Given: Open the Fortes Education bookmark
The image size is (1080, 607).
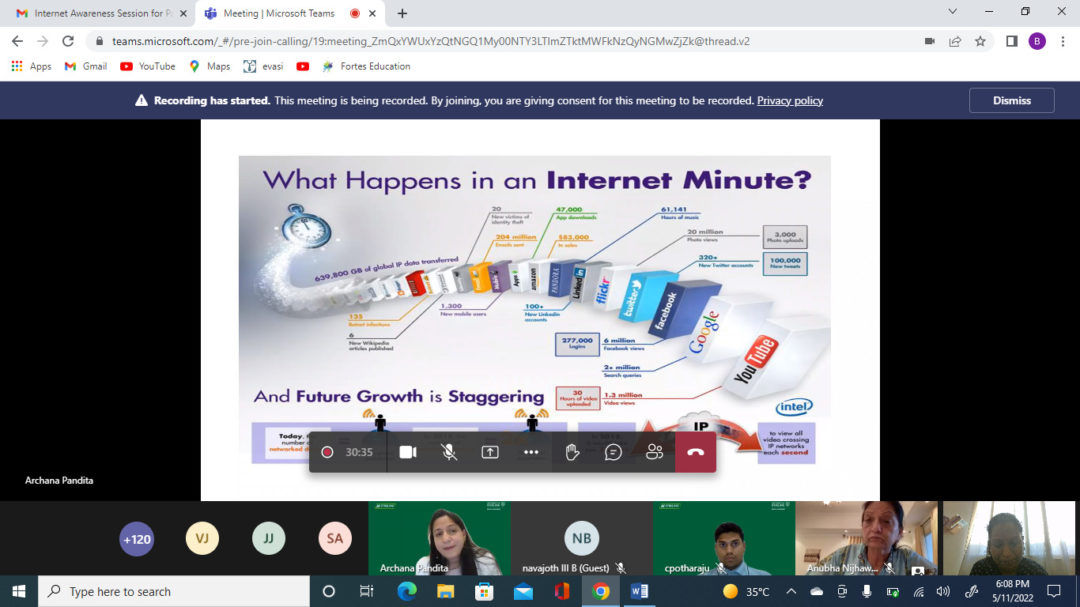Looking at the screenshot, I should click(366, 66).
